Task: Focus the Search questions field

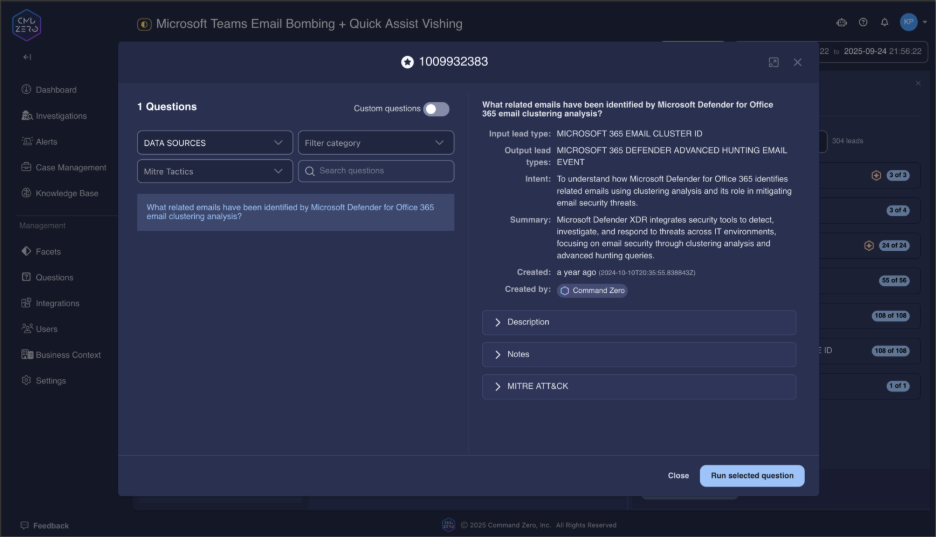Action: click(376, 171)
